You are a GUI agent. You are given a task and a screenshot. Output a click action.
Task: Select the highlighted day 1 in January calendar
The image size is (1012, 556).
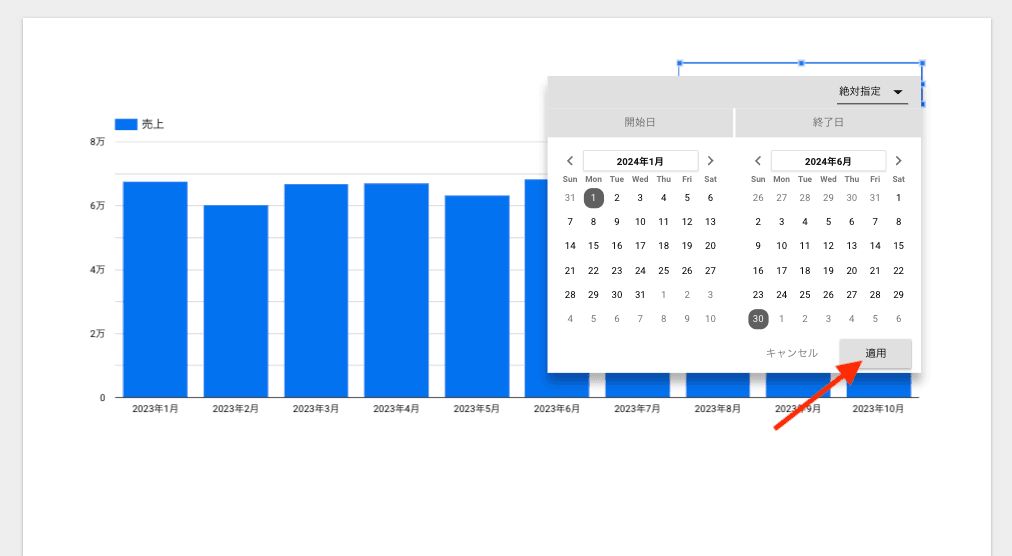[x=593, y=198]
